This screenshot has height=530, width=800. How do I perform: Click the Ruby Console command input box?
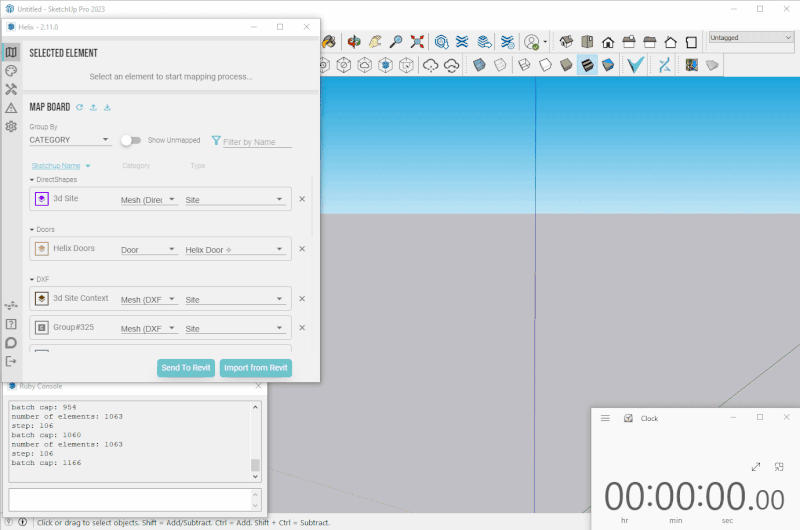(x=130, y=500)
